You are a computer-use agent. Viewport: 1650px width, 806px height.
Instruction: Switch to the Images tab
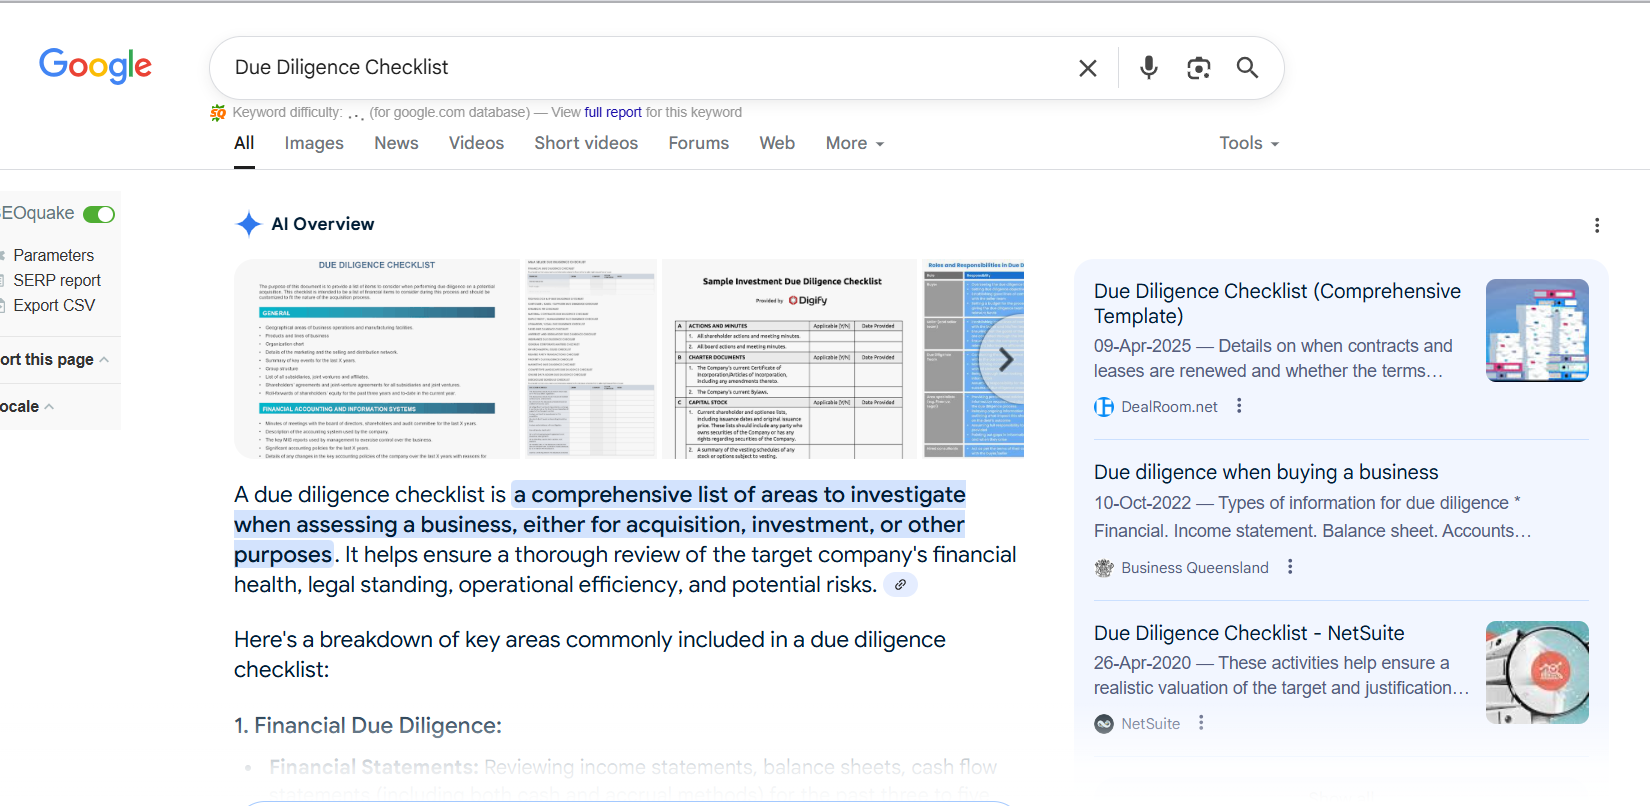tap(313, 143)
